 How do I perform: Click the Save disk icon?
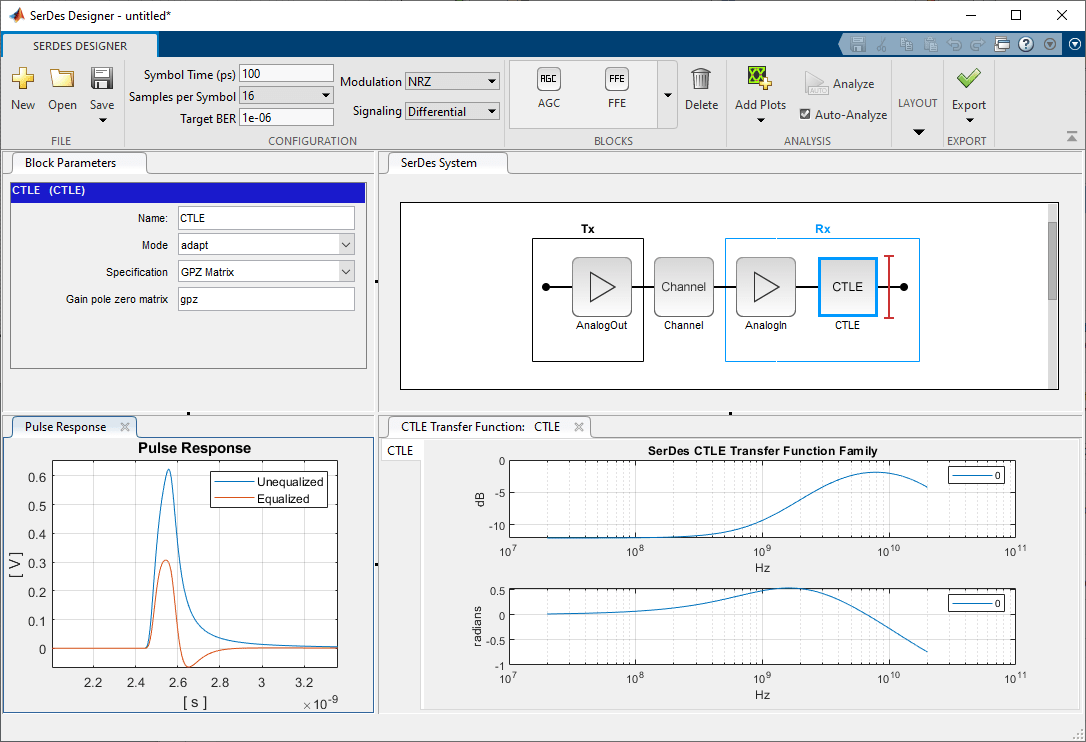pyautogui.click(x=102, y=78)
